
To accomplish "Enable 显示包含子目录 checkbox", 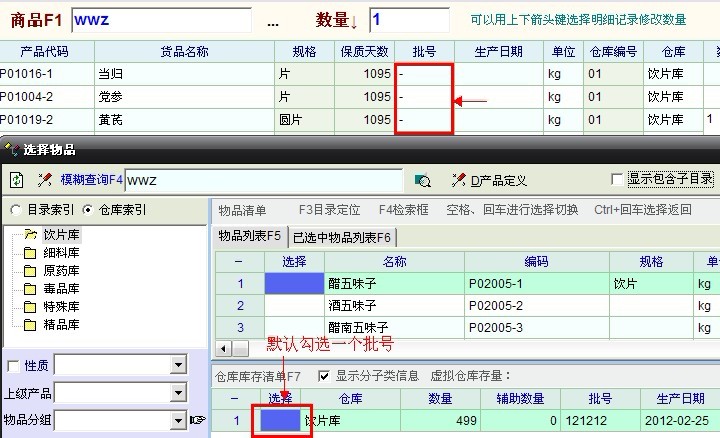I will tap(617, 180).
